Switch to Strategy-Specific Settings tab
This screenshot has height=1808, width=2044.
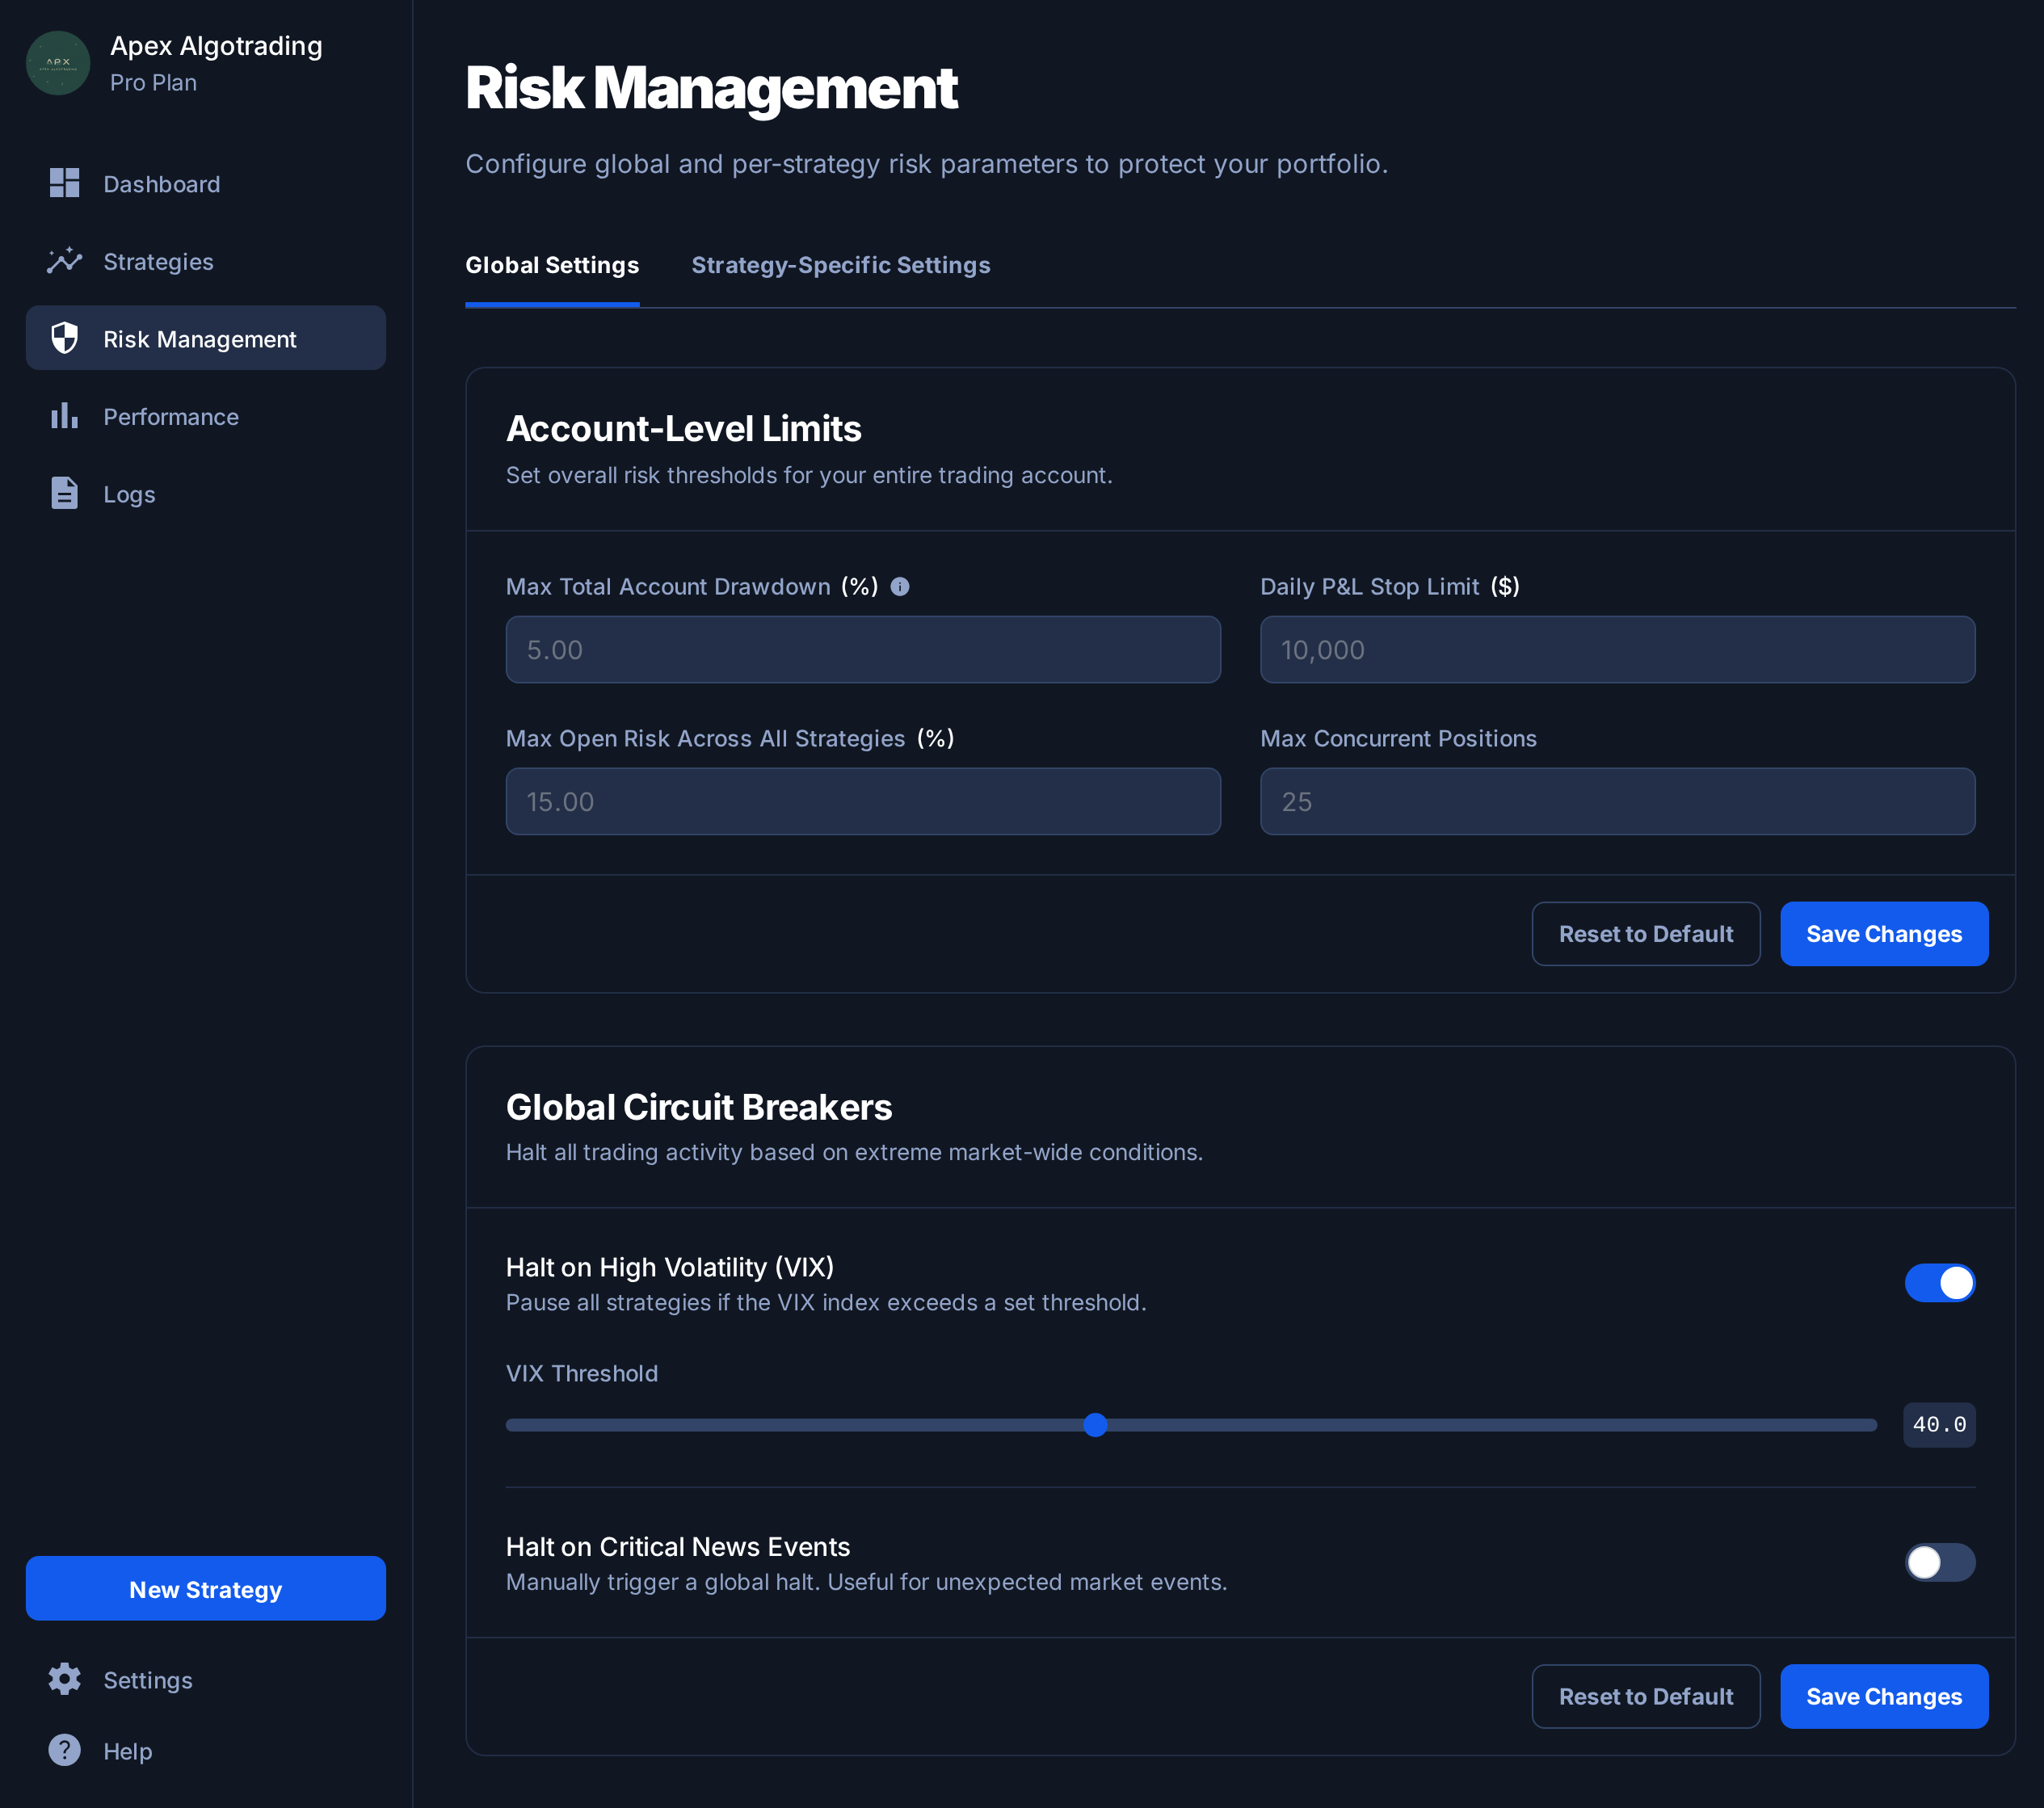[840, 265]
